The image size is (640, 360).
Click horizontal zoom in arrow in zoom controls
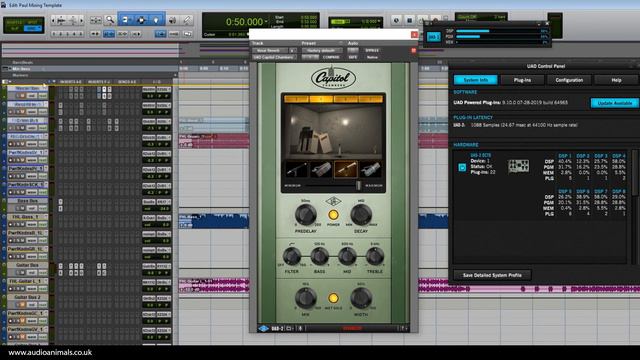(82, 20)
